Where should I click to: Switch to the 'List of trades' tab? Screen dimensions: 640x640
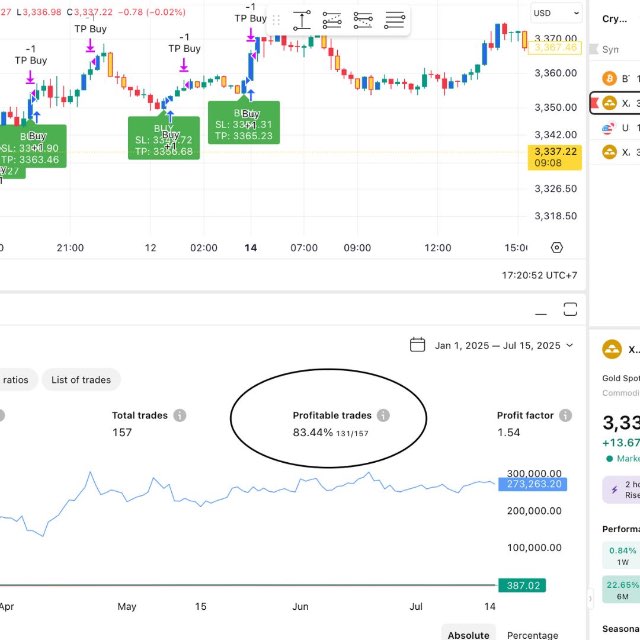(x=81, y=380)
